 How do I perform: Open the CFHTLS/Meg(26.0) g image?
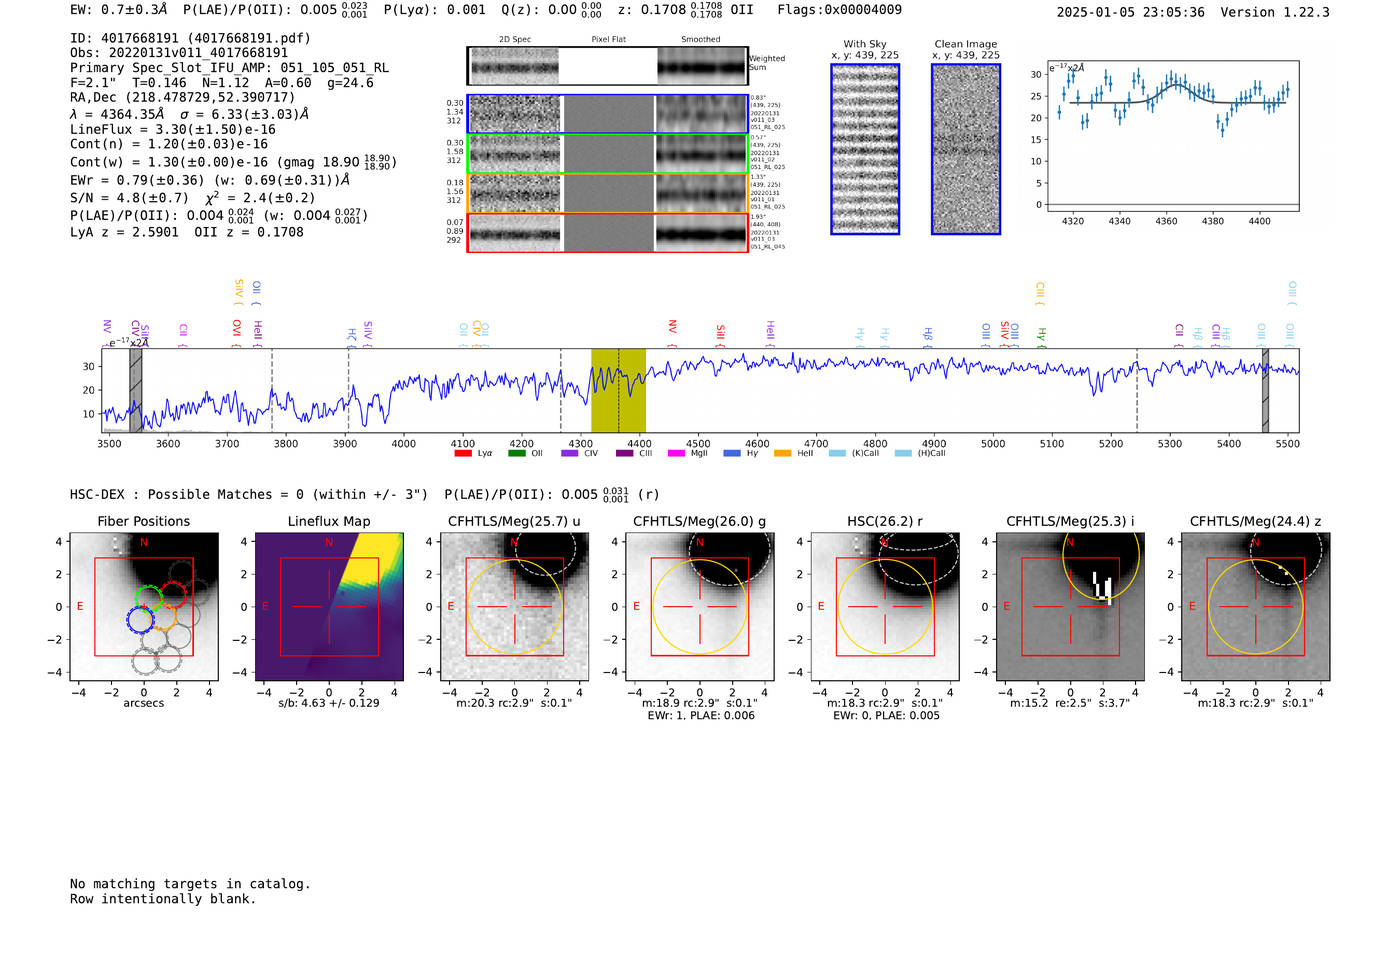[699, 606]
